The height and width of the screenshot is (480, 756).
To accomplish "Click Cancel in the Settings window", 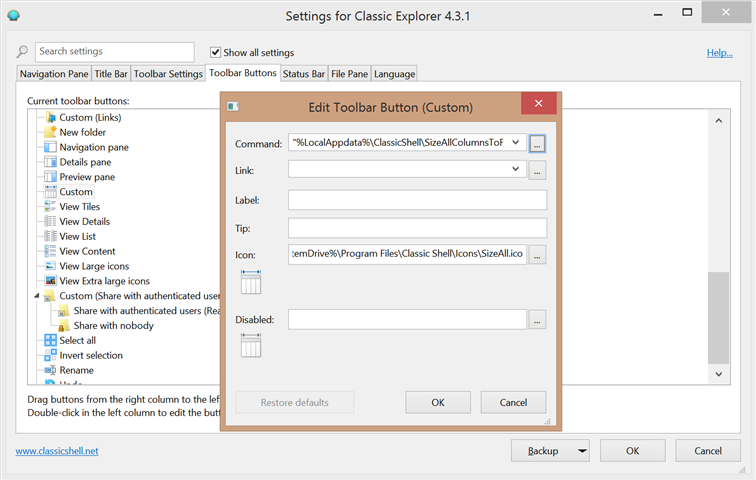I will pyautogui.click(x=708, y=451).
